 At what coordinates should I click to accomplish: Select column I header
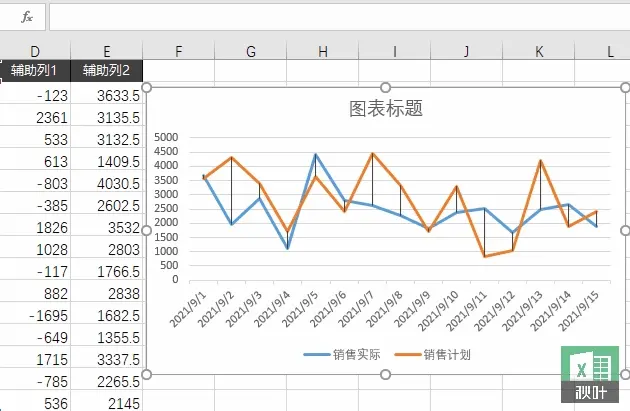pyautogui.click(x=394, y=51)
